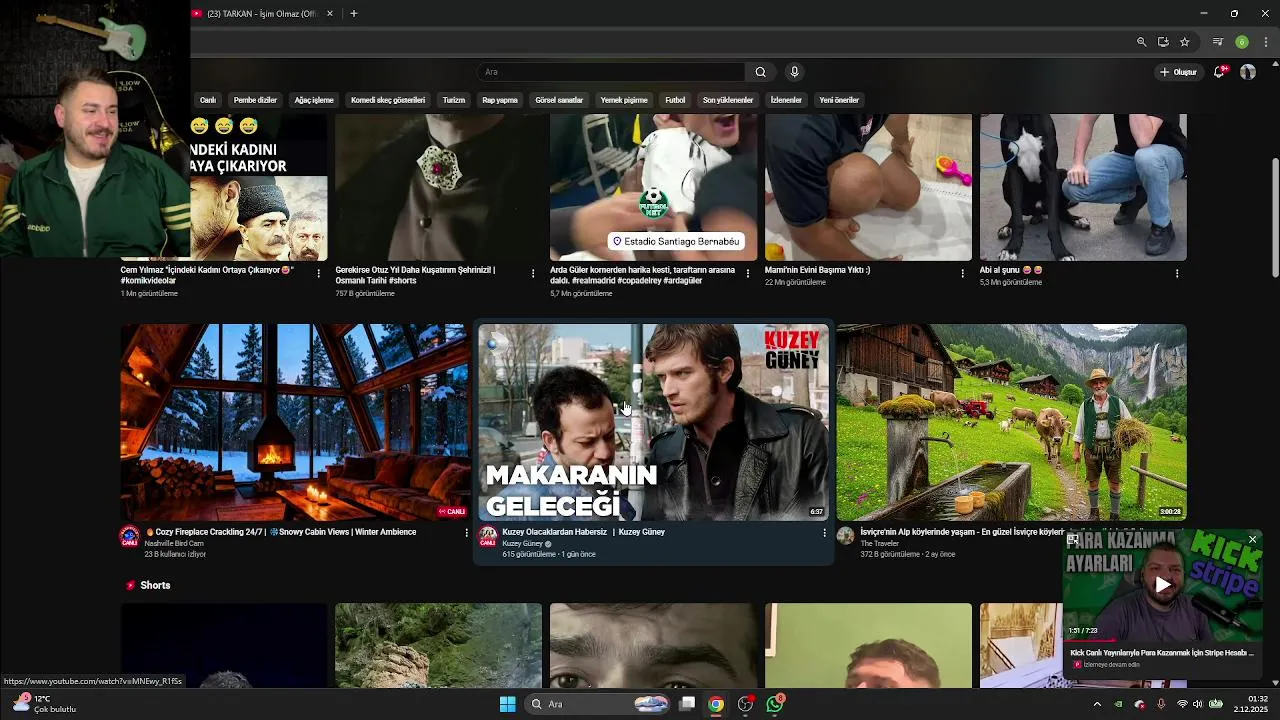Viewport: 1280px width, 720px height.
Task: Select the Yeni öneriler chip
Action: point(839,100)
